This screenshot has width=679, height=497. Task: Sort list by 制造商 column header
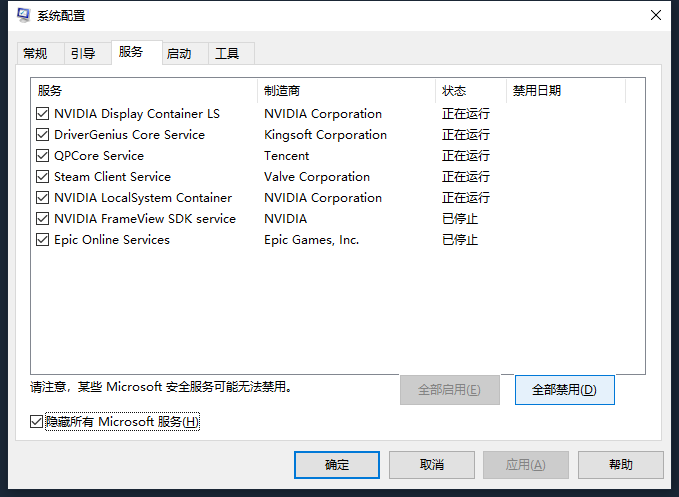tap(345, 91)
